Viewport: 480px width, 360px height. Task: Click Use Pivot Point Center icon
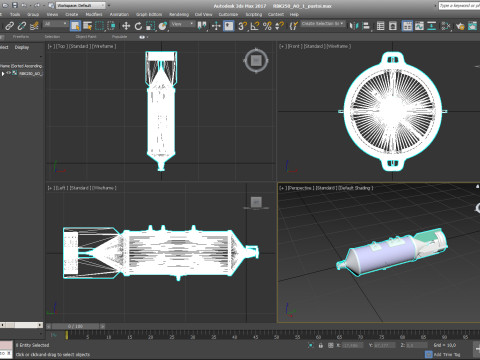(x=202, y=26)
